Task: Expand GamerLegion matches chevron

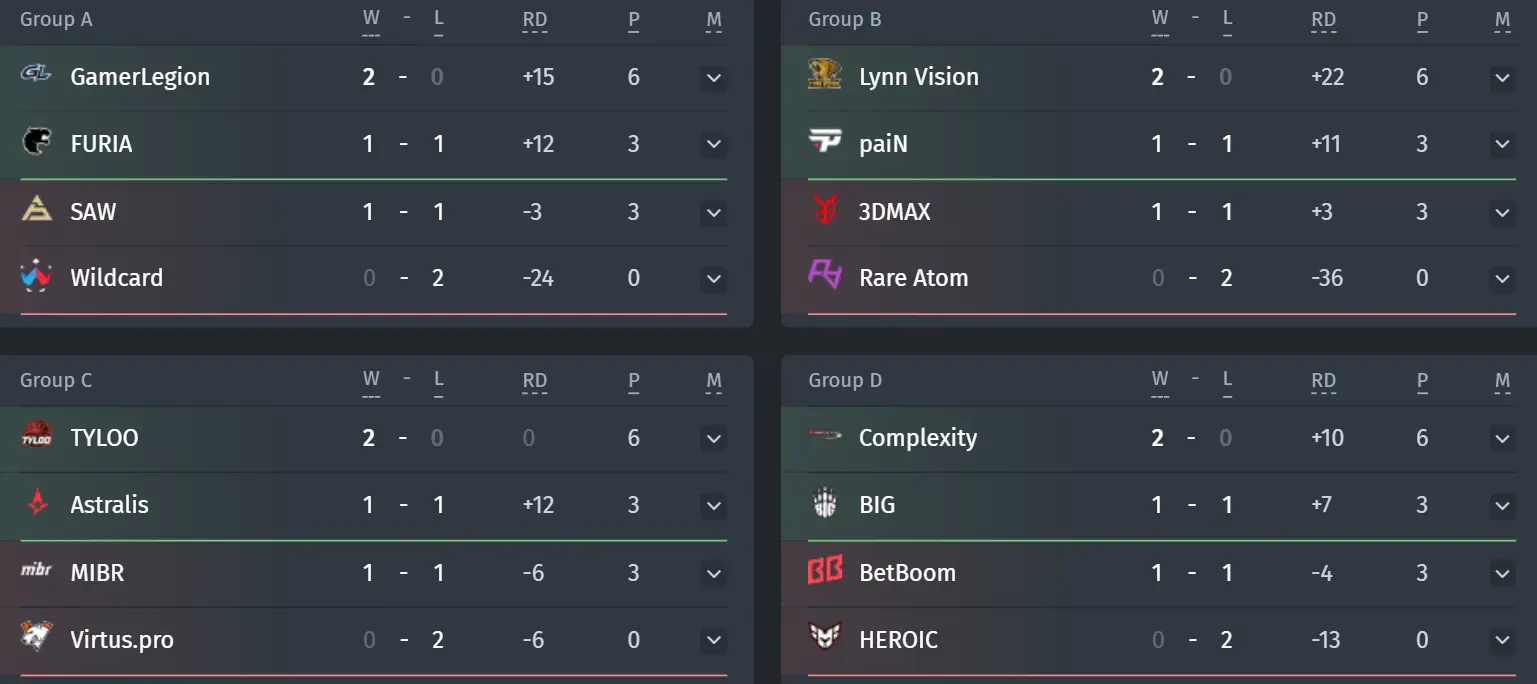Action: point(713,77)
